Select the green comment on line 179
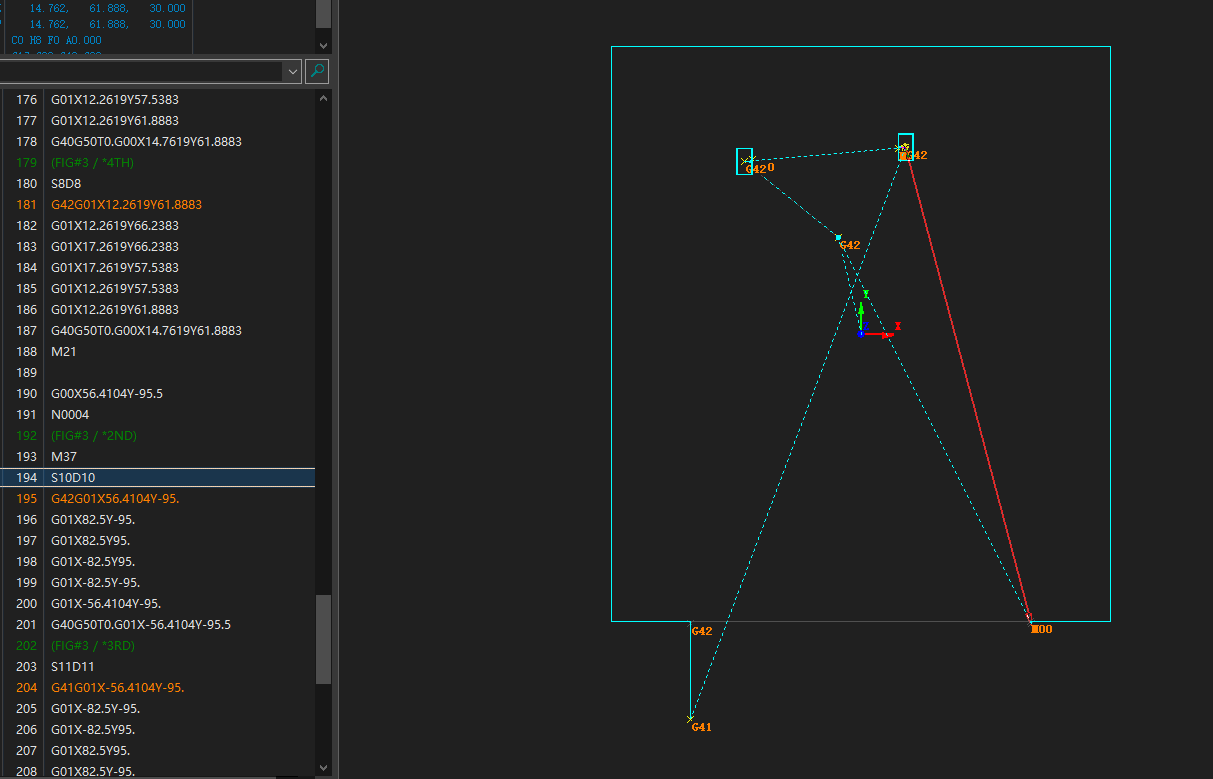The height and width of the screenshot is (779, 1213). 92,162
